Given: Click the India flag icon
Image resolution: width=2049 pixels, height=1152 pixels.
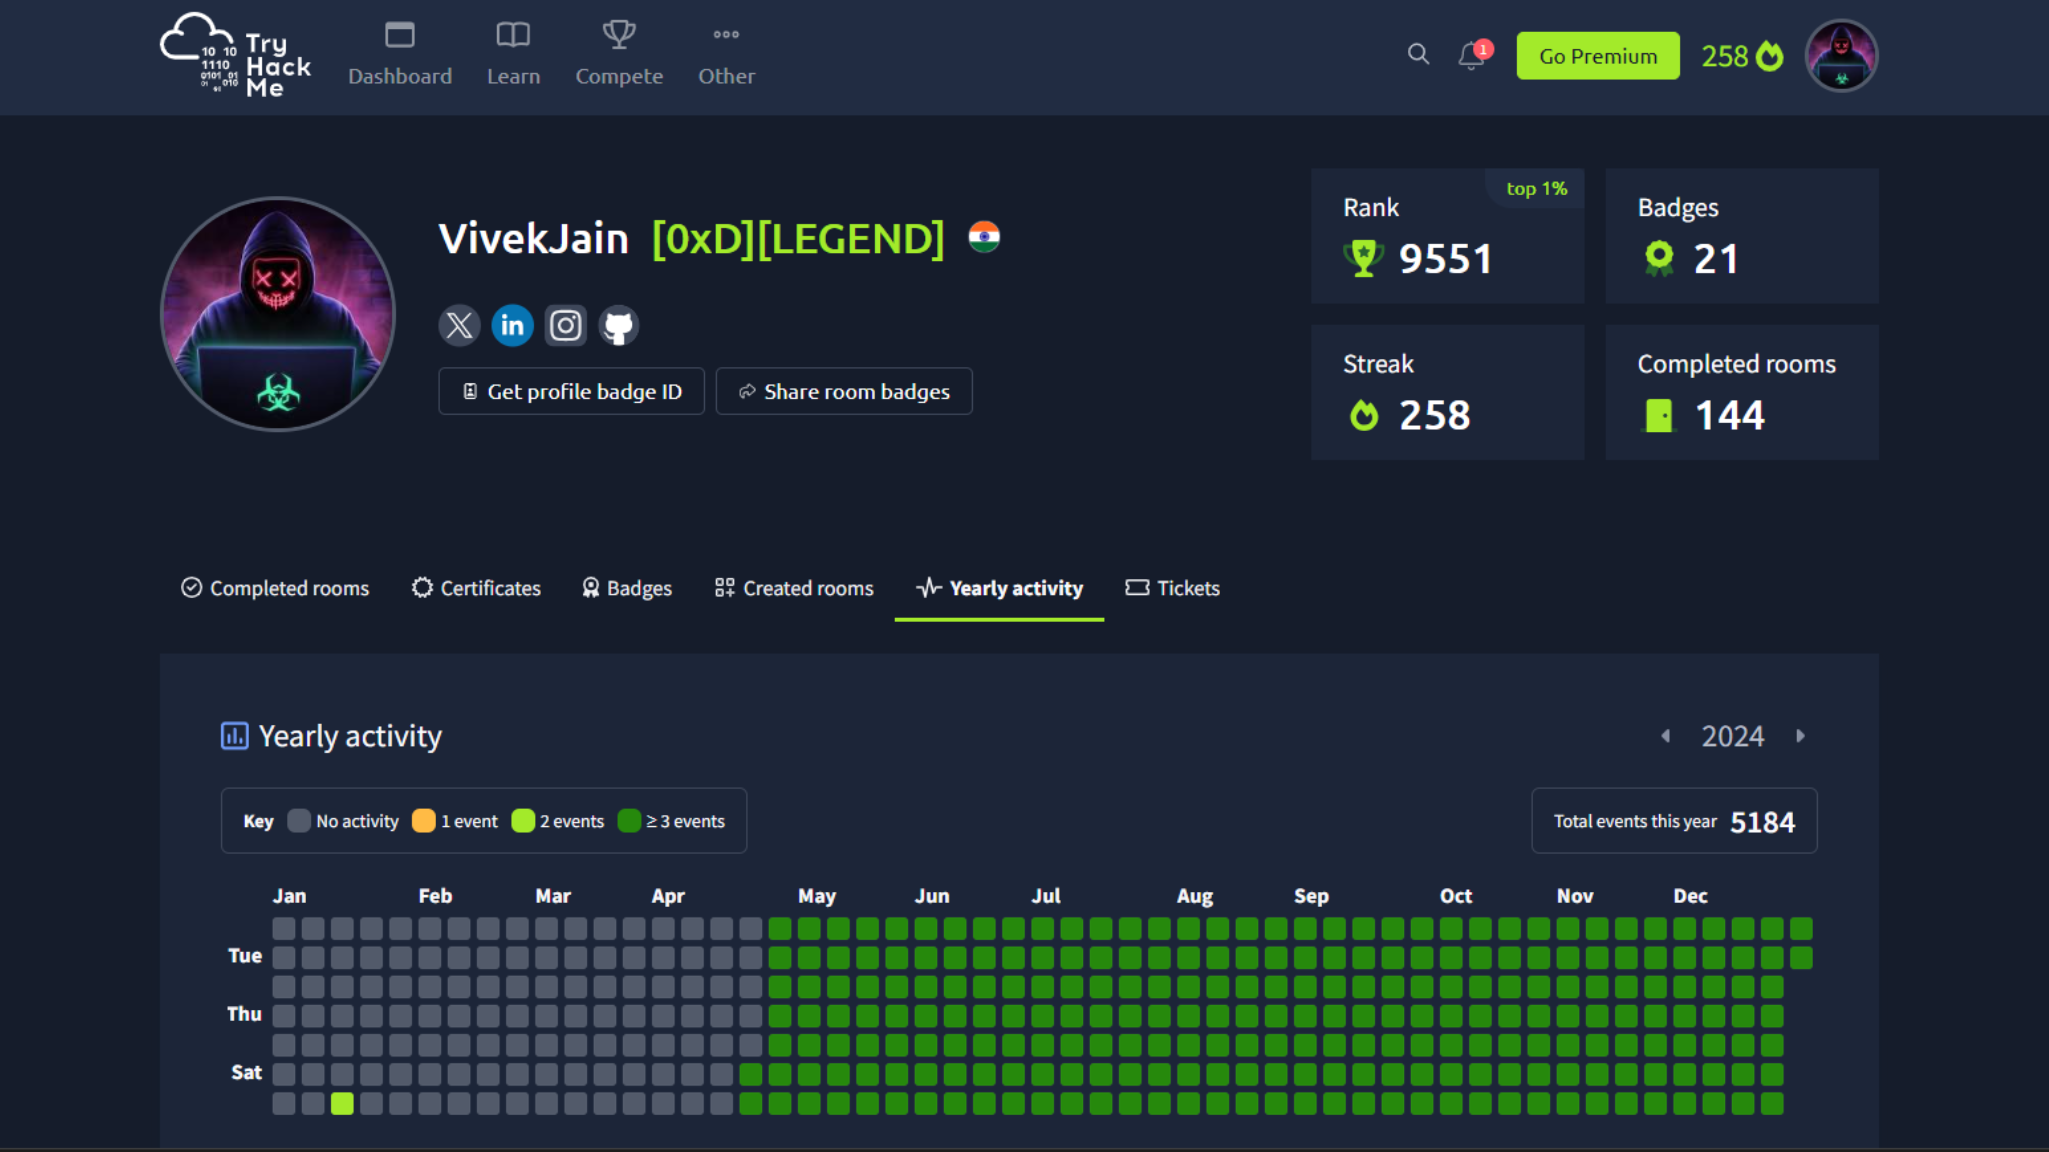Looking at the screenshot, I should 984,237.
